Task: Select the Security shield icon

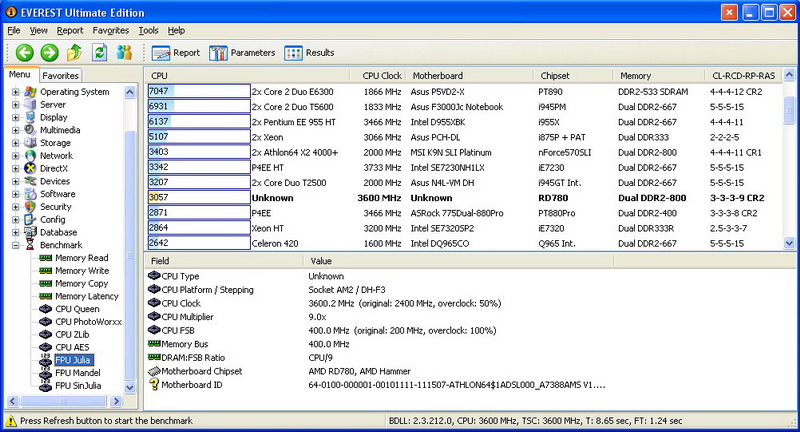Action: [x=31, y=207]
